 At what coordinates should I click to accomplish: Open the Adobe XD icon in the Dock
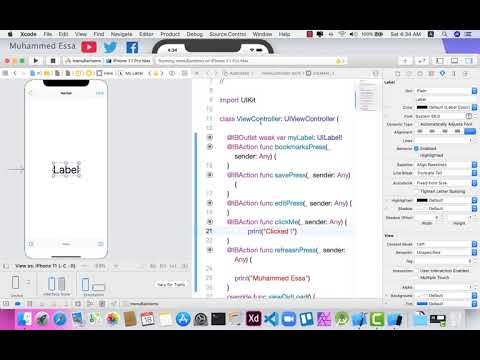253,319
